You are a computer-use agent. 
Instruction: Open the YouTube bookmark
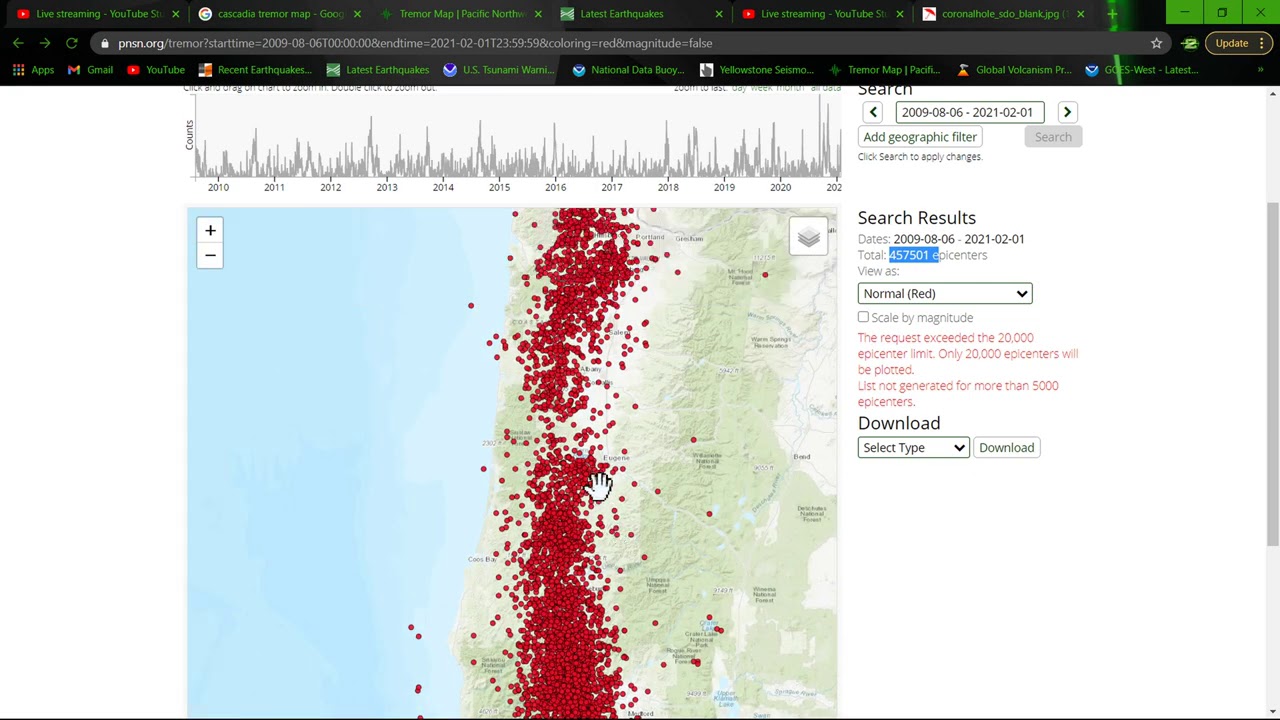155,70
